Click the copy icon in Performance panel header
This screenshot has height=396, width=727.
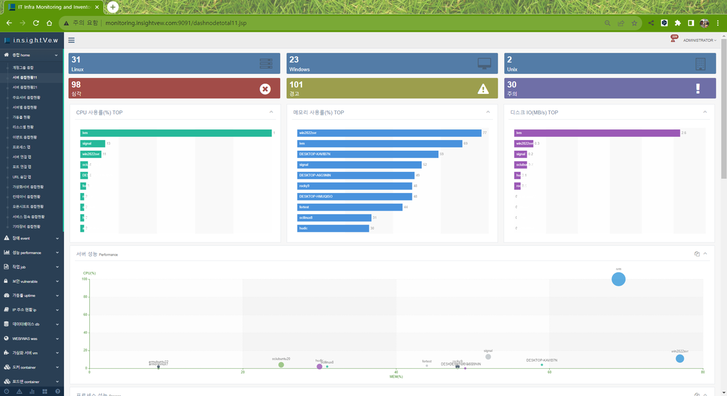point(697,254)
